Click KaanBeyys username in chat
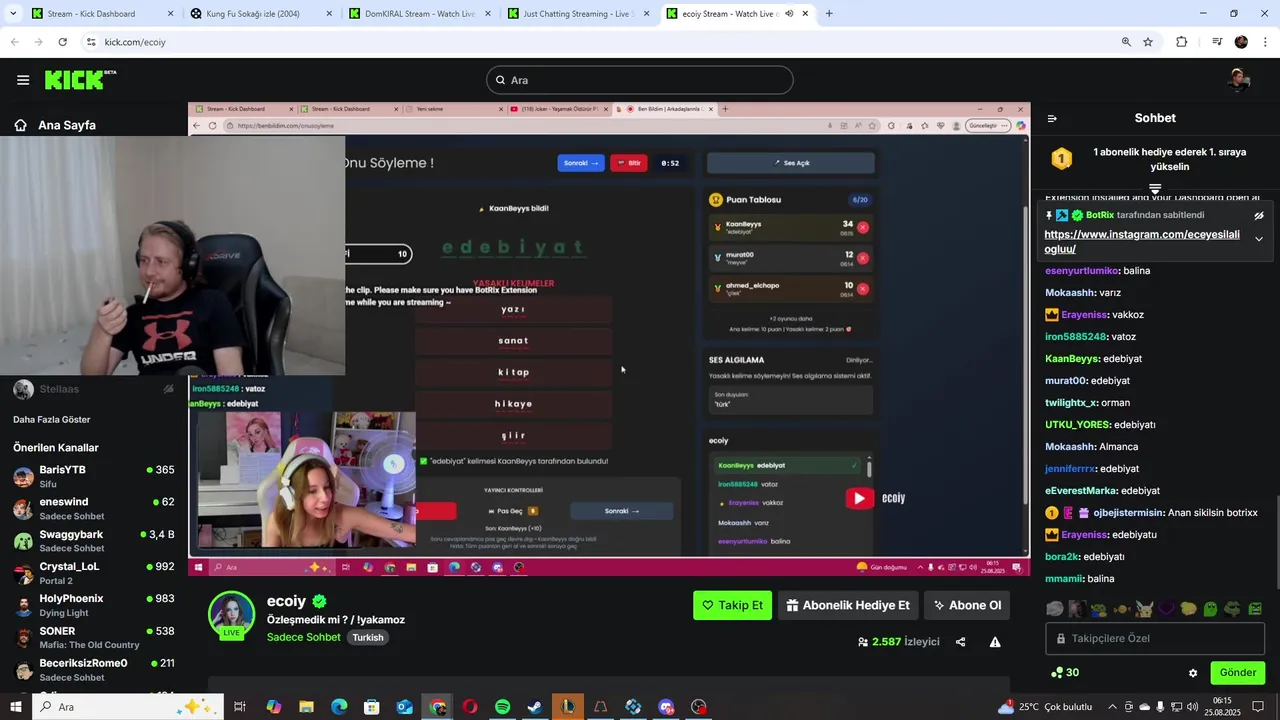This screenshot has height=720, width=1280. coord(1072,359)
